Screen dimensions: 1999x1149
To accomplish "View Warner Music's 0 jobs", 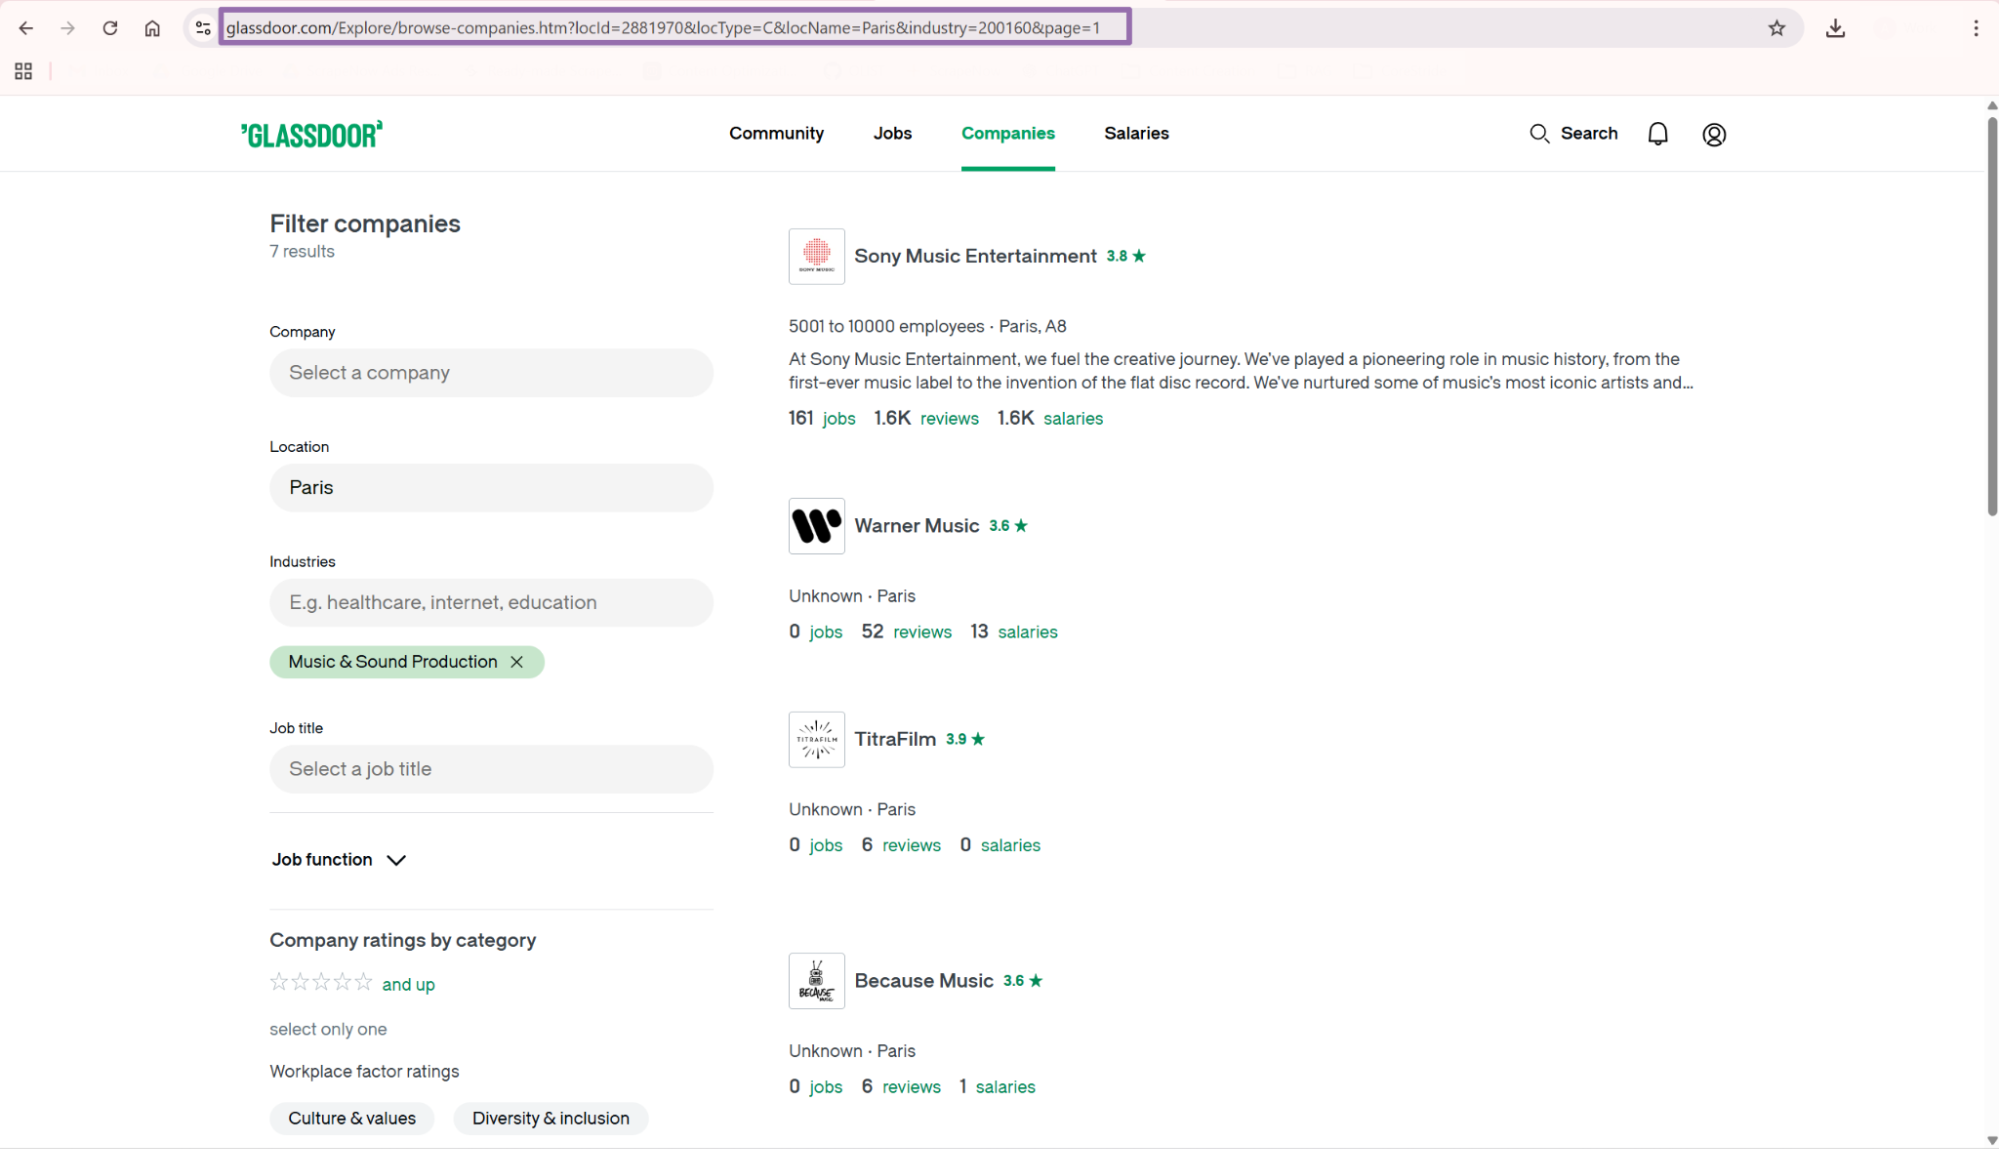I will 816,632.
